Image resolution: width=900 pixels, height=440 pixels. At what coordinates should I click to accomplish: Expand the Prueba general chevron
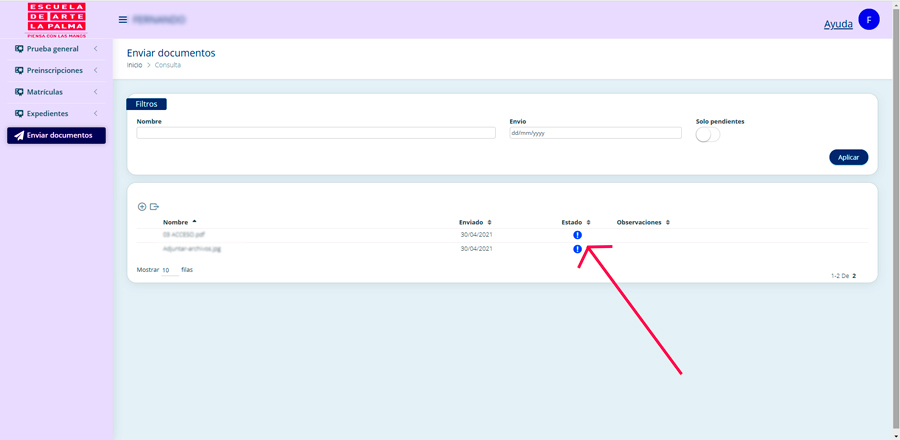click(x=95, y=49)
